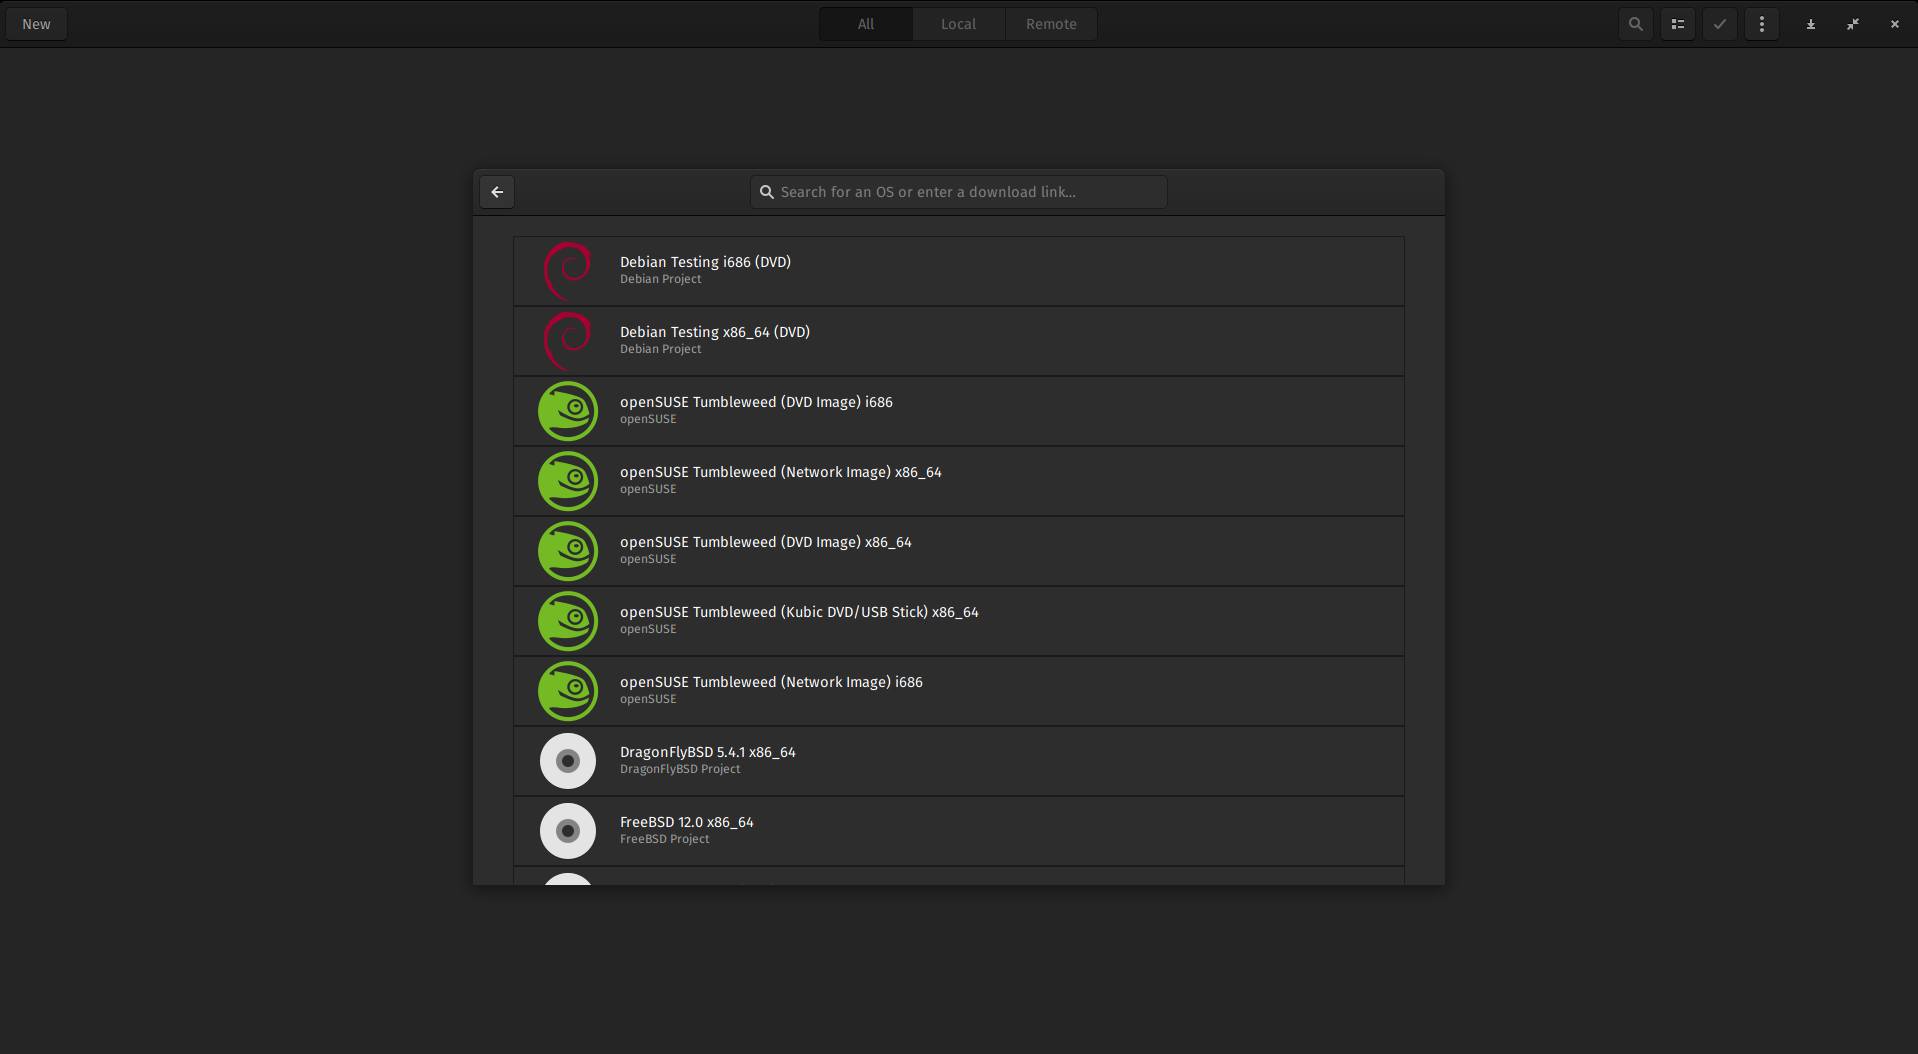
Task: Click openSUSE logo beside DVD Image x86_64
Action: (x=568, y=551)
